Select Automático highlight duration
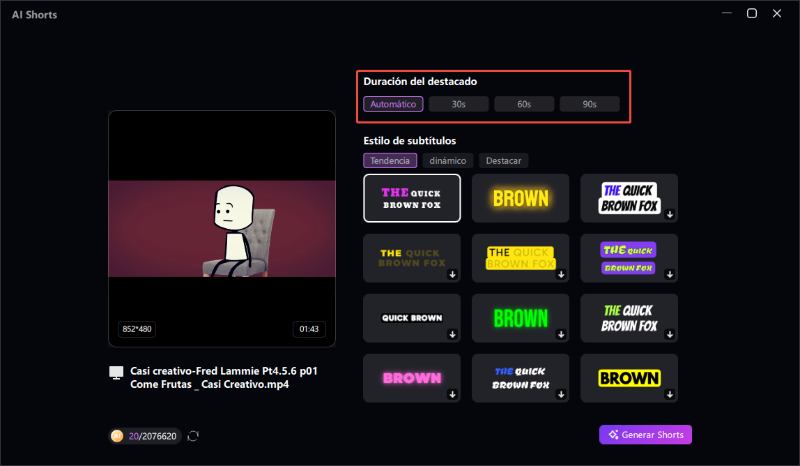 coord(393,104)
